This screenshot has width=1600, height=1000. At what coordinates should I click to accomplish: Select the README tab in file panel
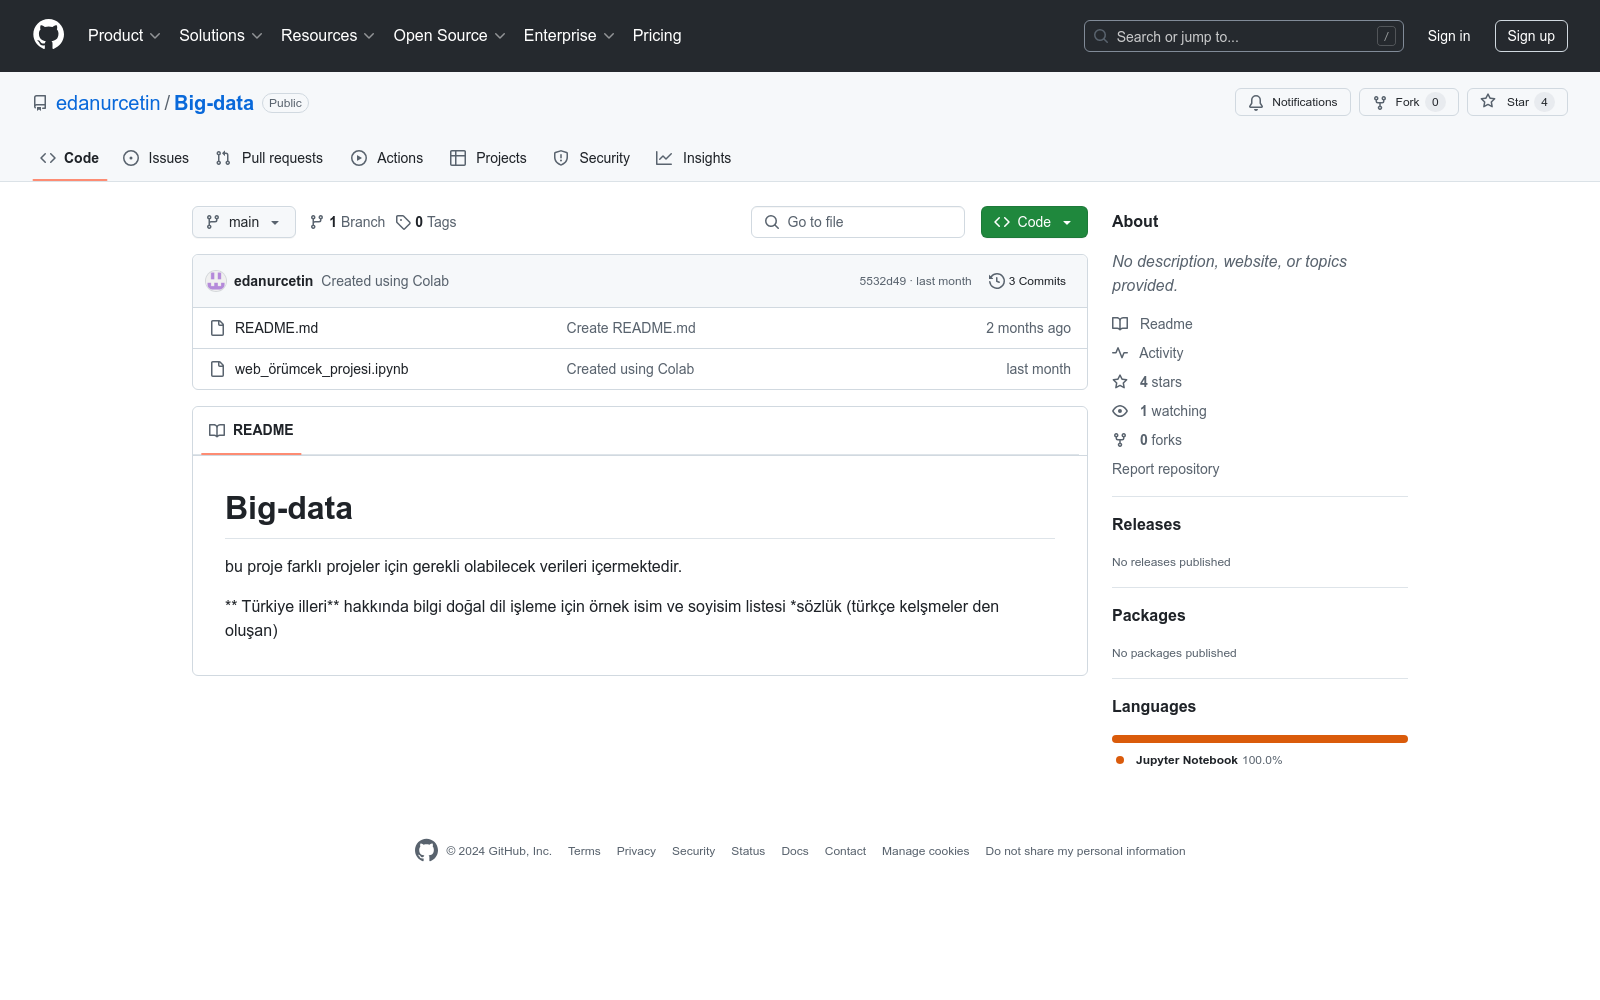[x=251, y=430]
